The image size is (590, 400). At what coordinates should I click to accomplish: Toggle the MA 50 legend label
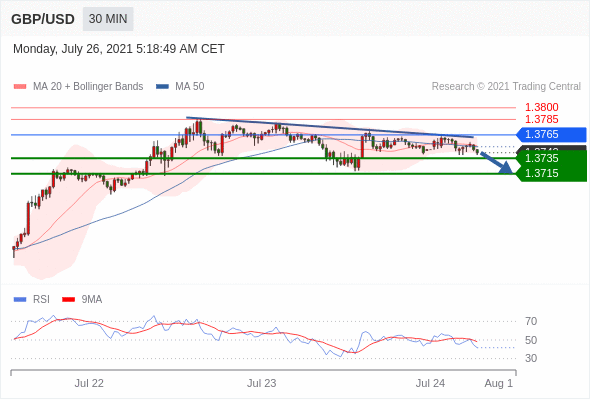[190, 87]
